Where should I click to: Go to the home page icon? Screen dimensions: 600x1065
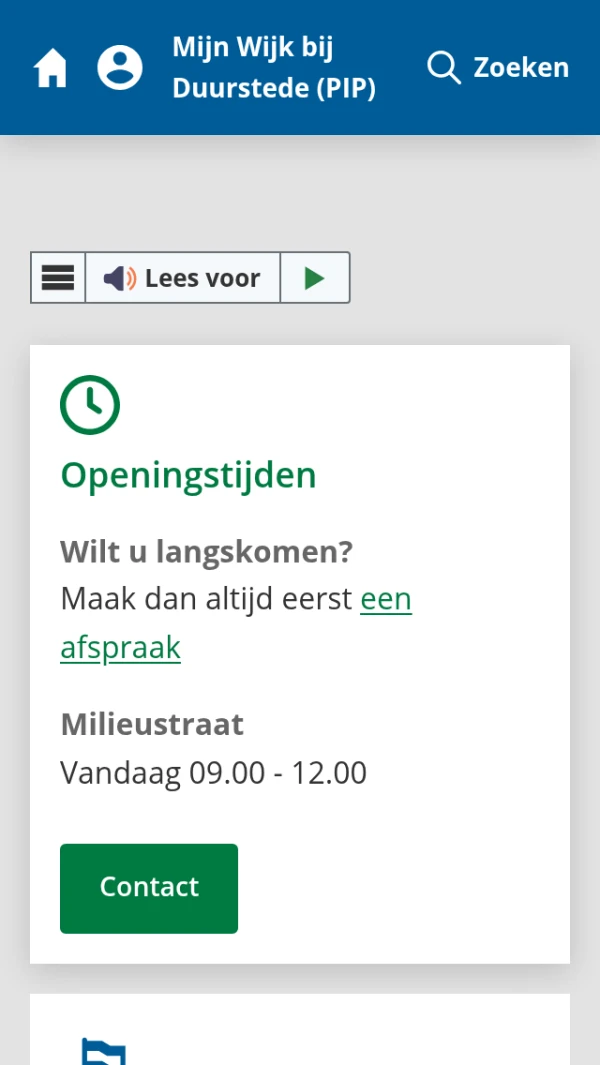(x=51, y=69)
